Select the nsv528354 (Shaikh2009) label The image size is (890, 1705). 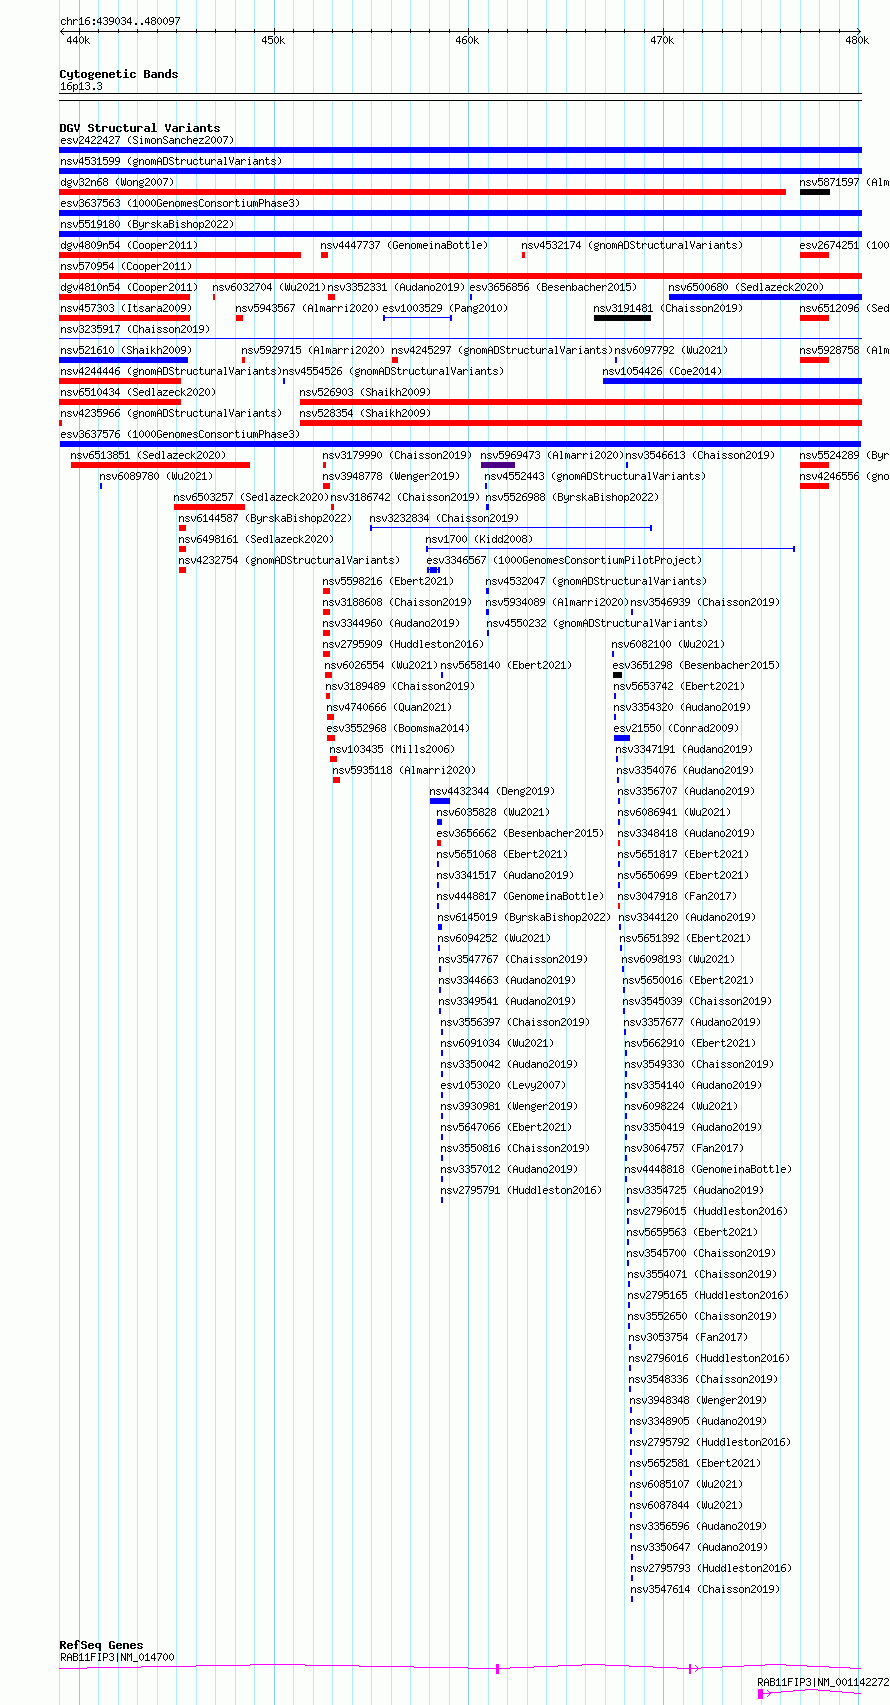click(366, 414)
